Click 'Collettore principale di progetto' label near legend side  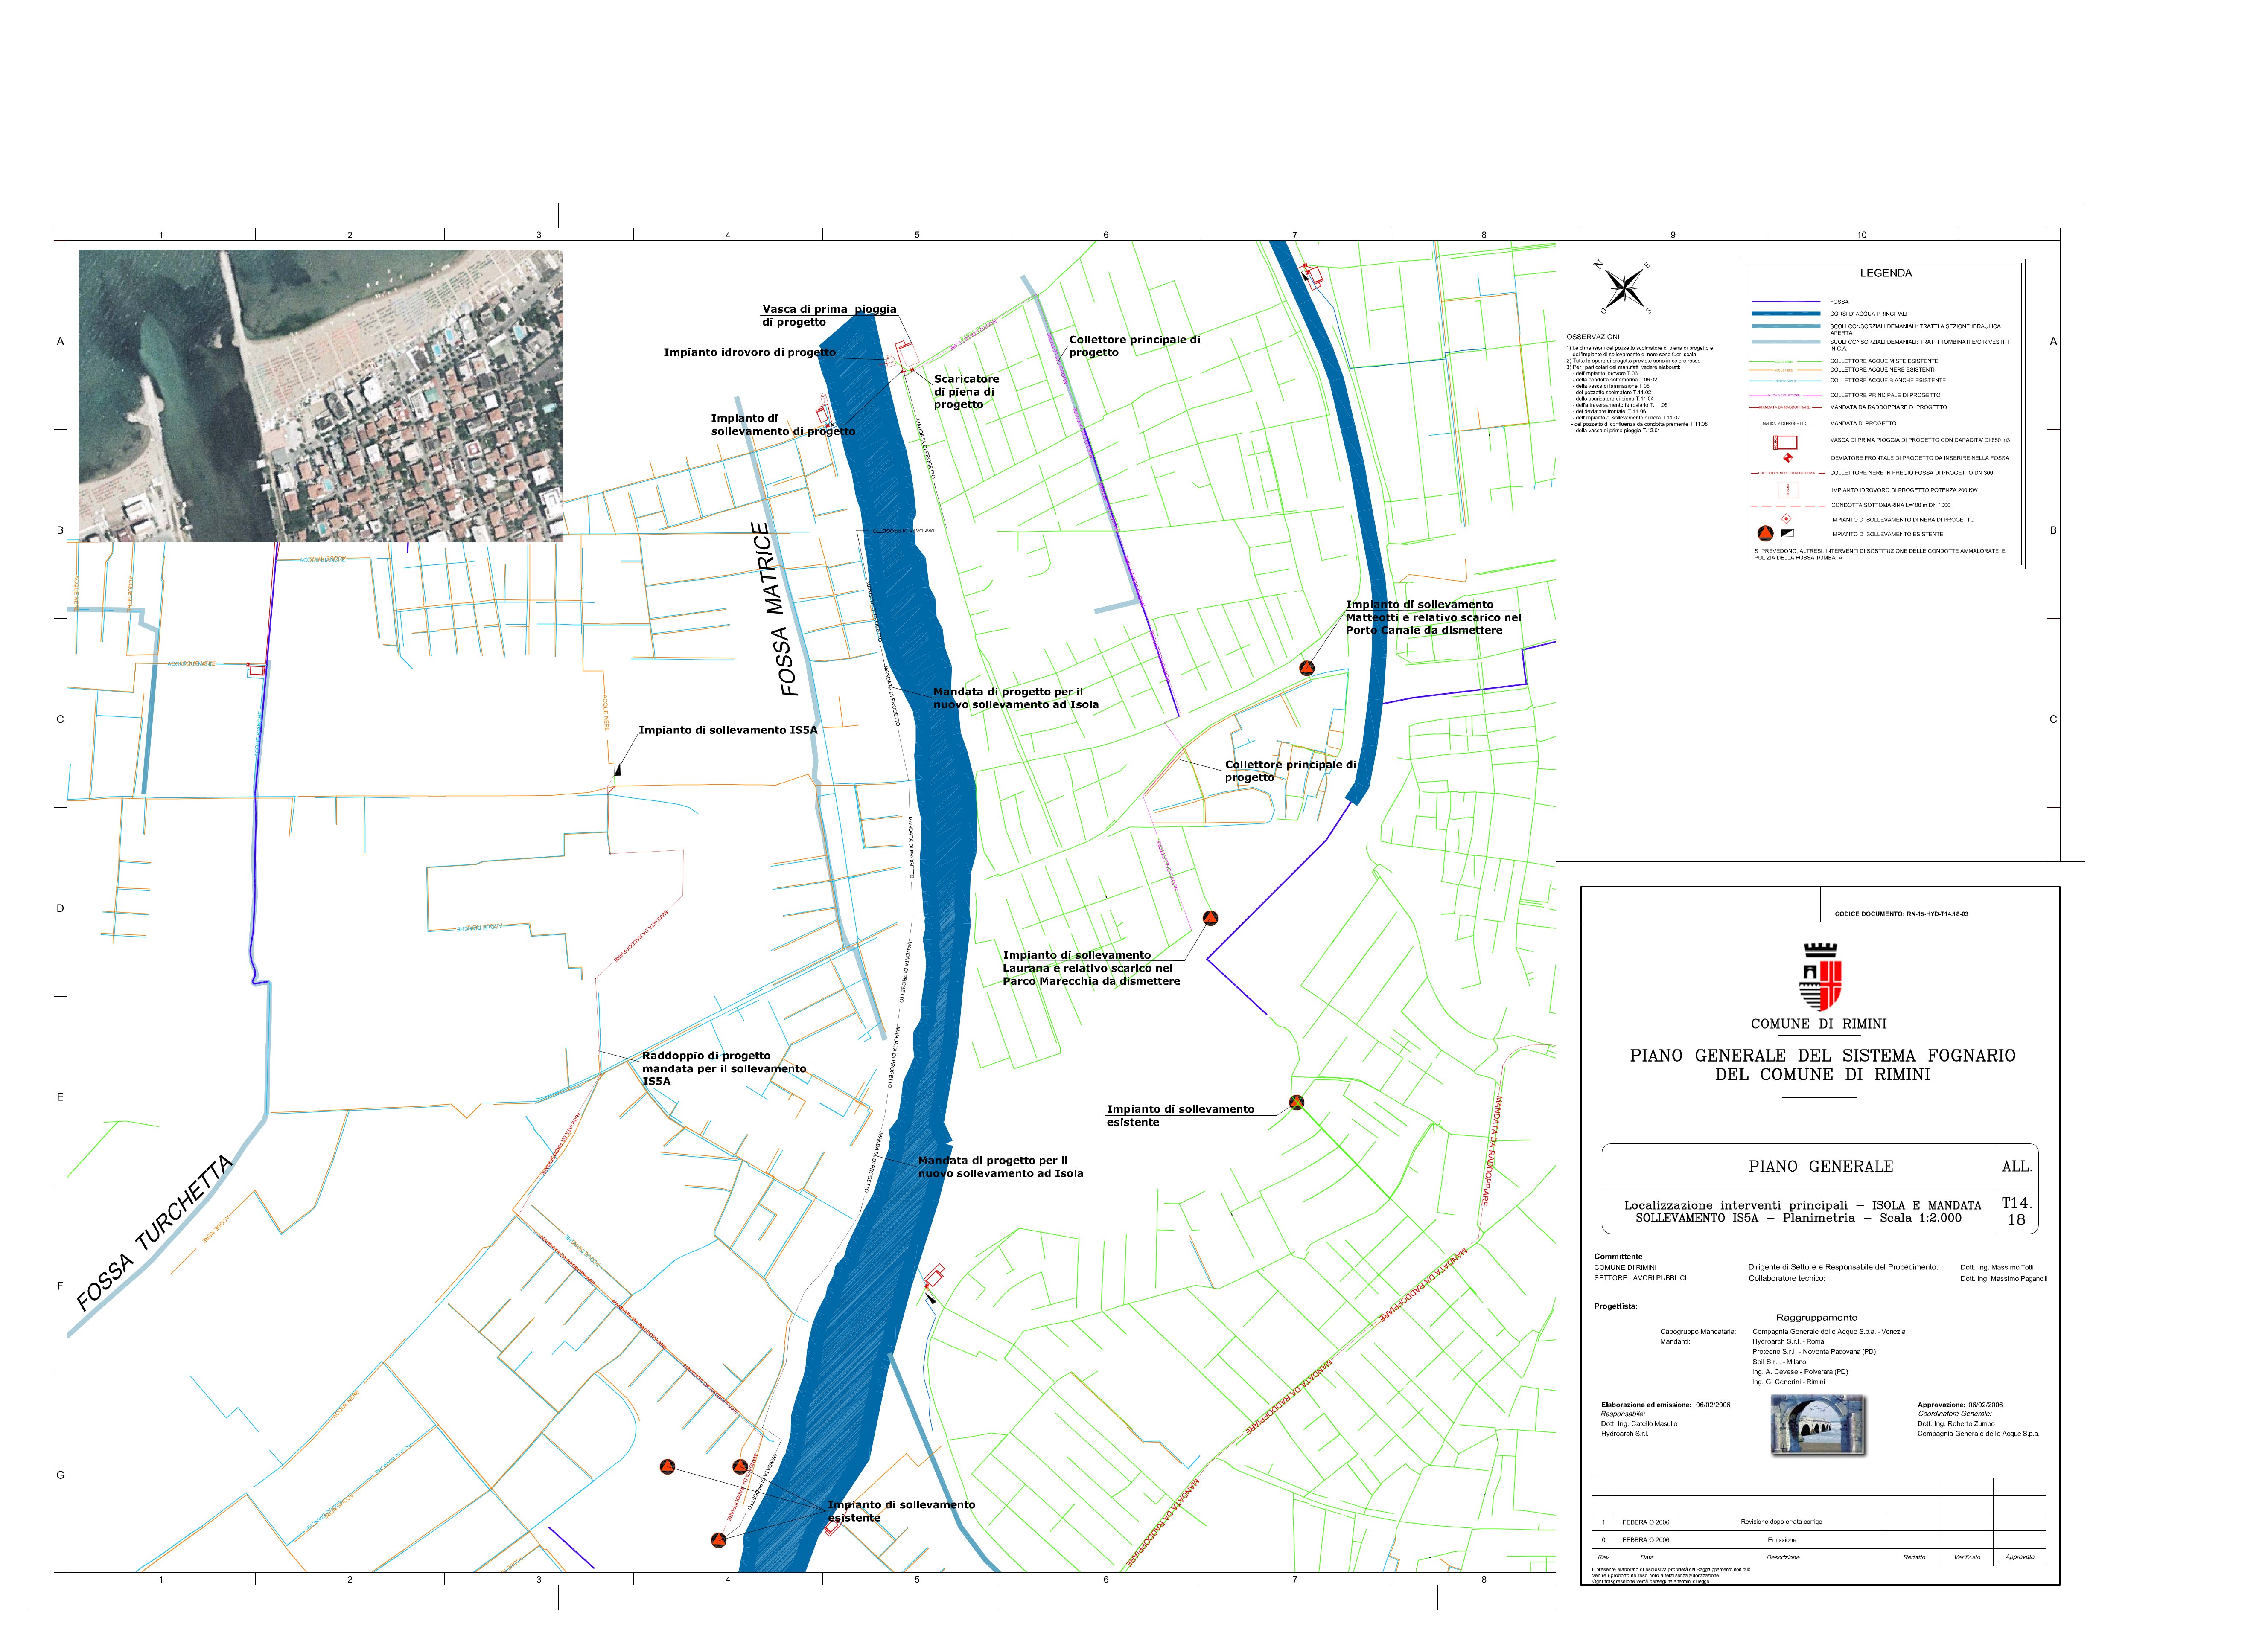1134,346
